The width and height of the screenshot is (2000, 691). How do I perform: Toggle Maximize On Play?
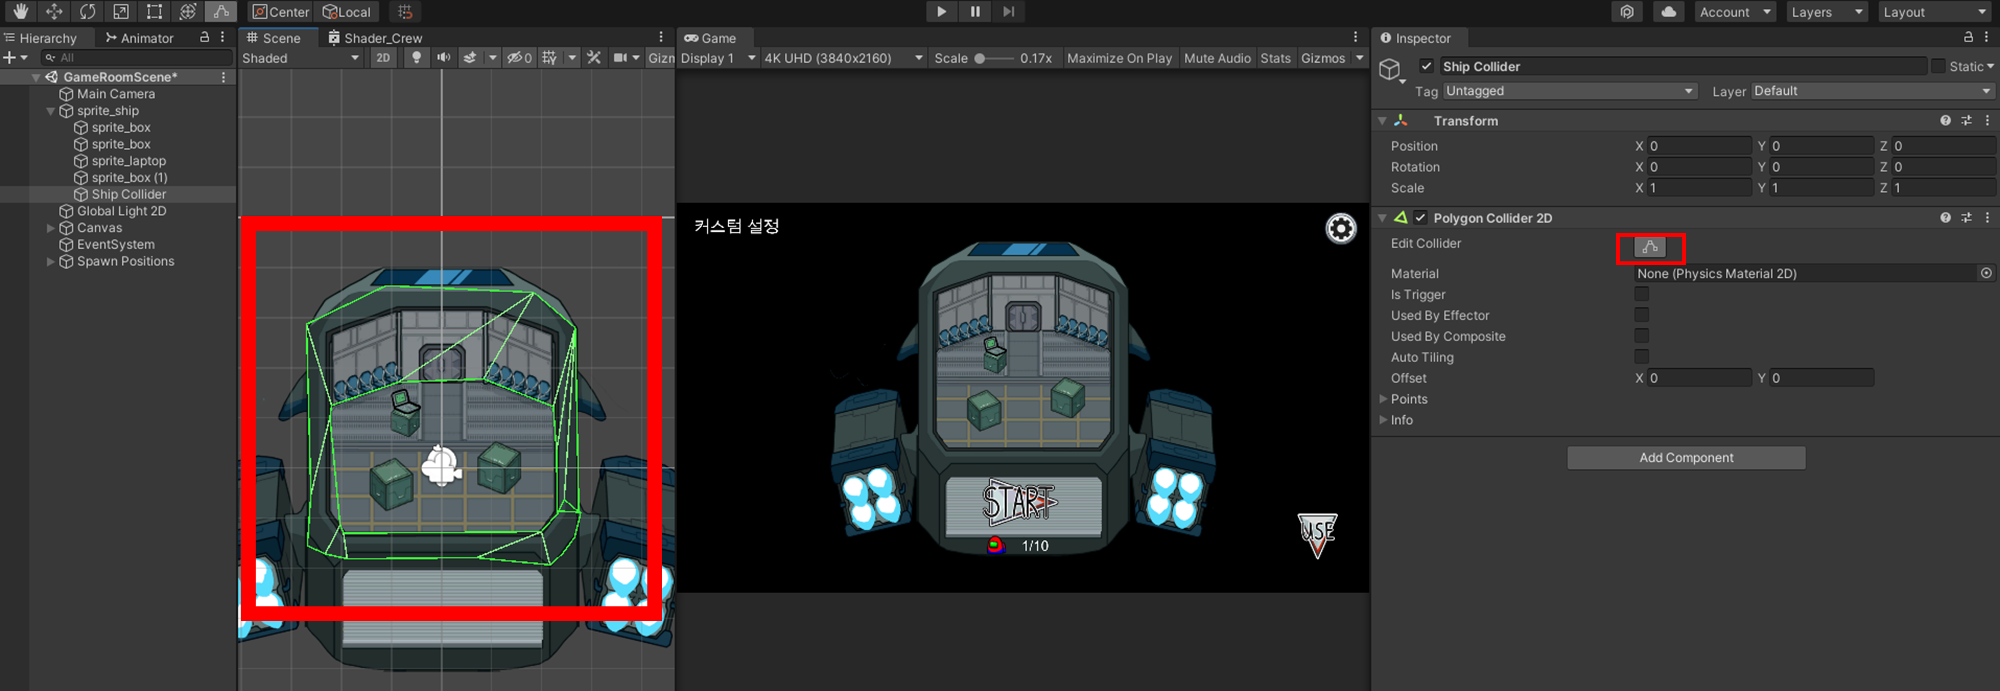[x=1119, y=58]
